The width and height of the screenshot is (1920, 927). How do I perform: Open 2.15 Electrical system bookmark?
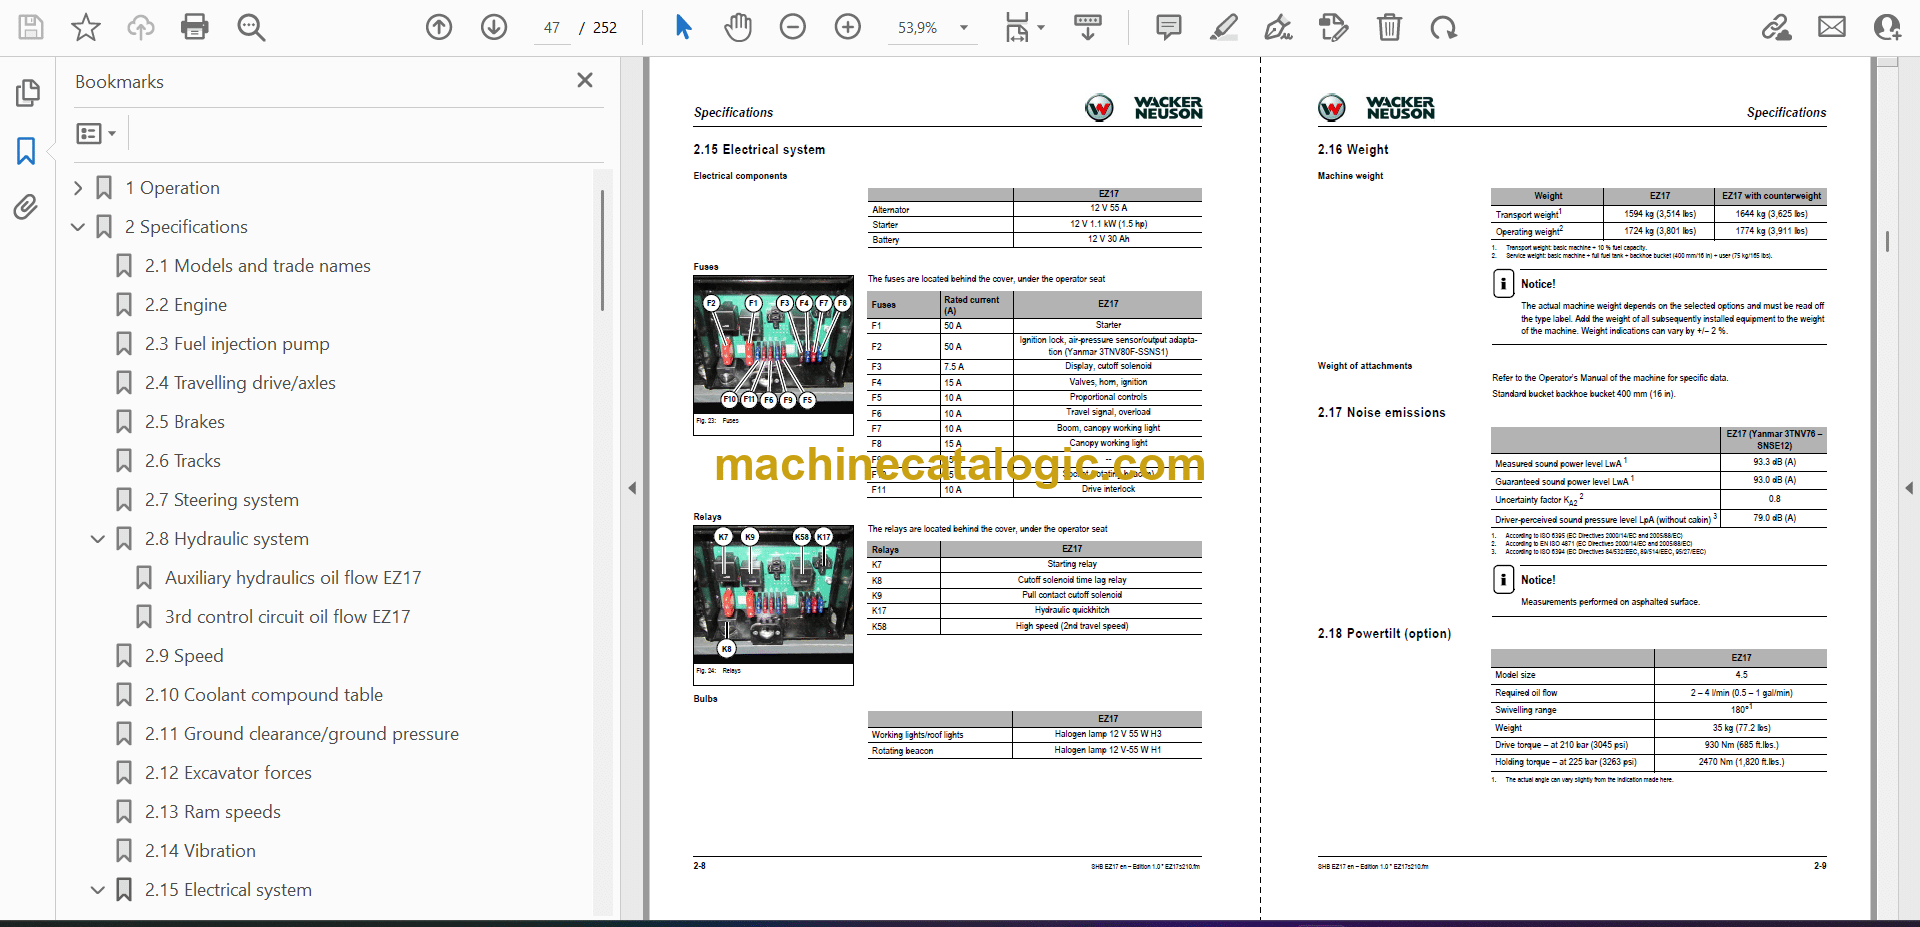[228, 890]
